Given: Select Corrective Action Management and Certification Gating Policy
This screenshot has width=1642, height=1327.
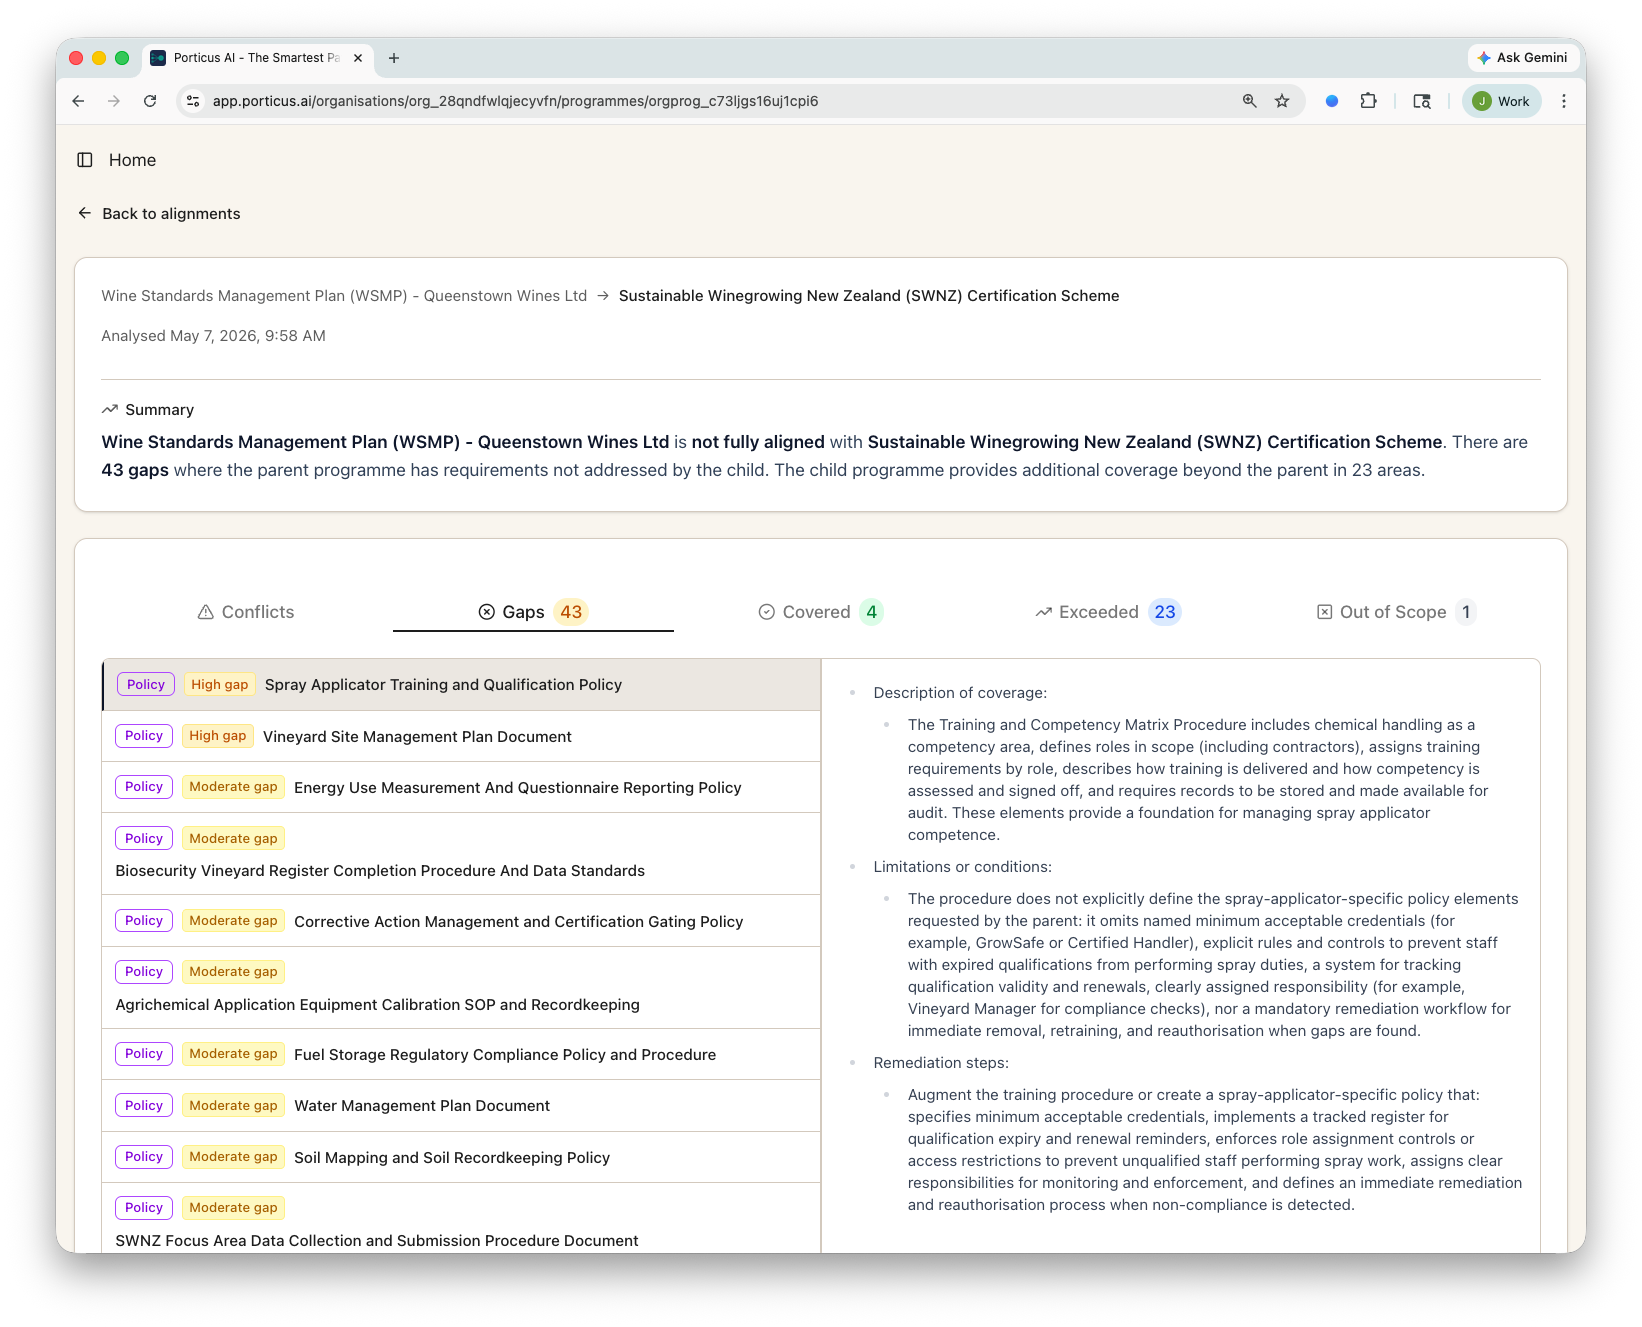Looking at the screenshot, I should (461, 921).
